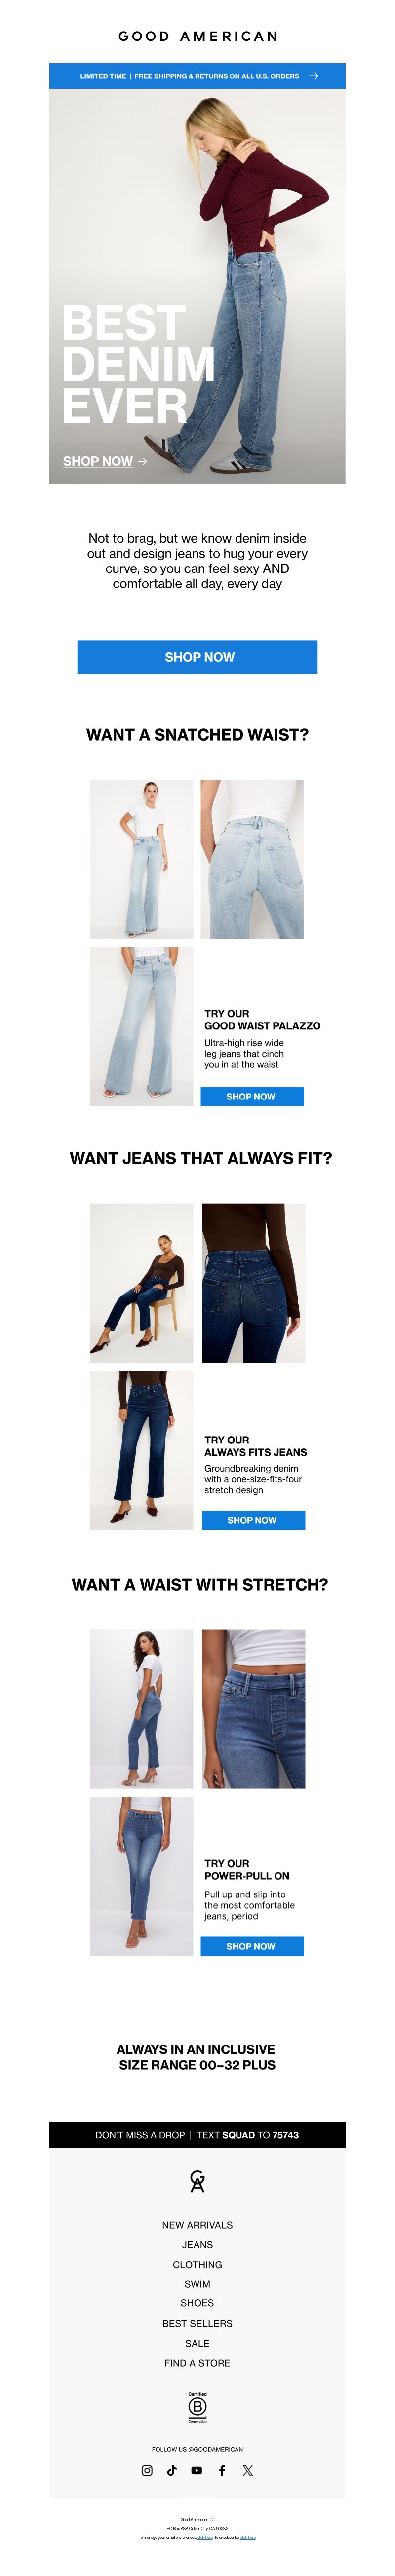
Task: Shop Now for Good Waist Palazzo
Action: click(x=251, y=1097)
